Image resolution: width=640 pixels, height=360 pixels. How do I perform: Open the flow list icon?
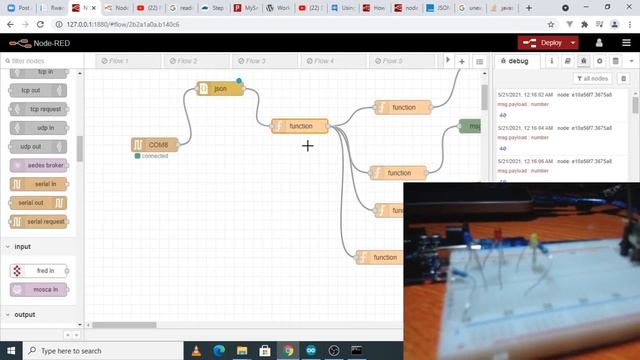tap(480, 62)
